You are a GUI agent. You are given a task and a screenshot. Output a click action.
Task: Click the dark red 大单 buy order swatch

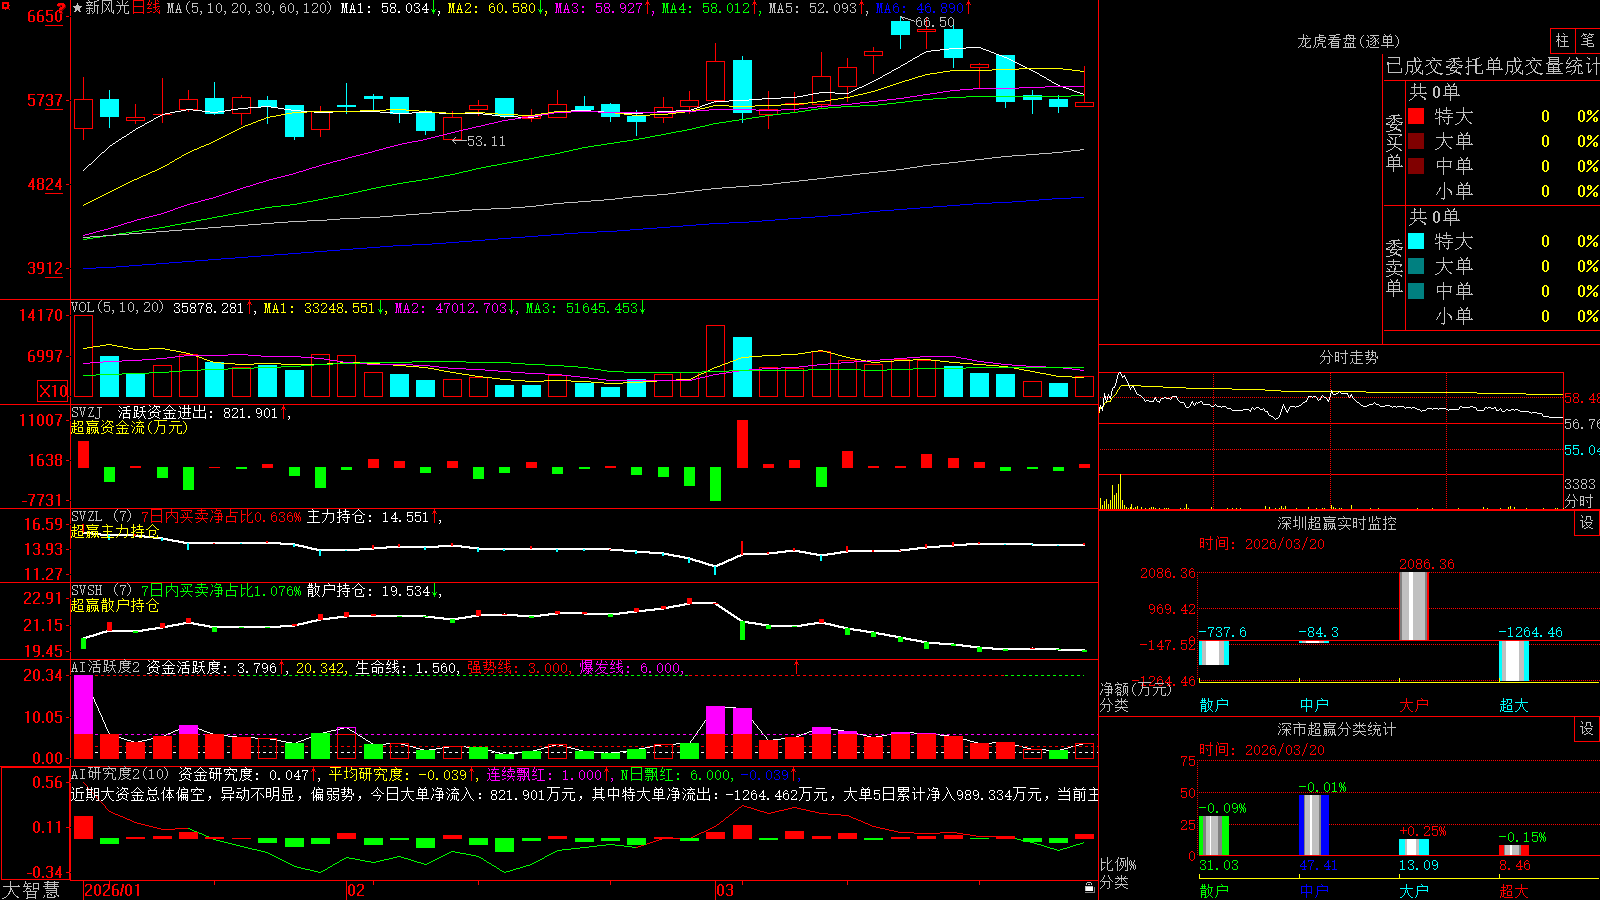click(x=1416, y=141)
